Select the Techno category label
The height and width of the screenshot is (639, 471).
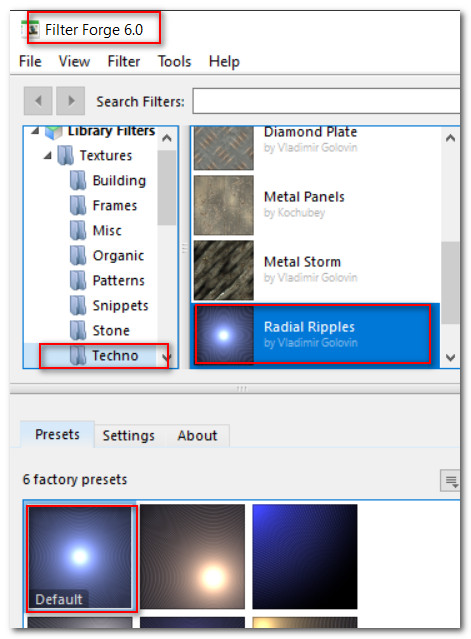(x=115, y=356)
